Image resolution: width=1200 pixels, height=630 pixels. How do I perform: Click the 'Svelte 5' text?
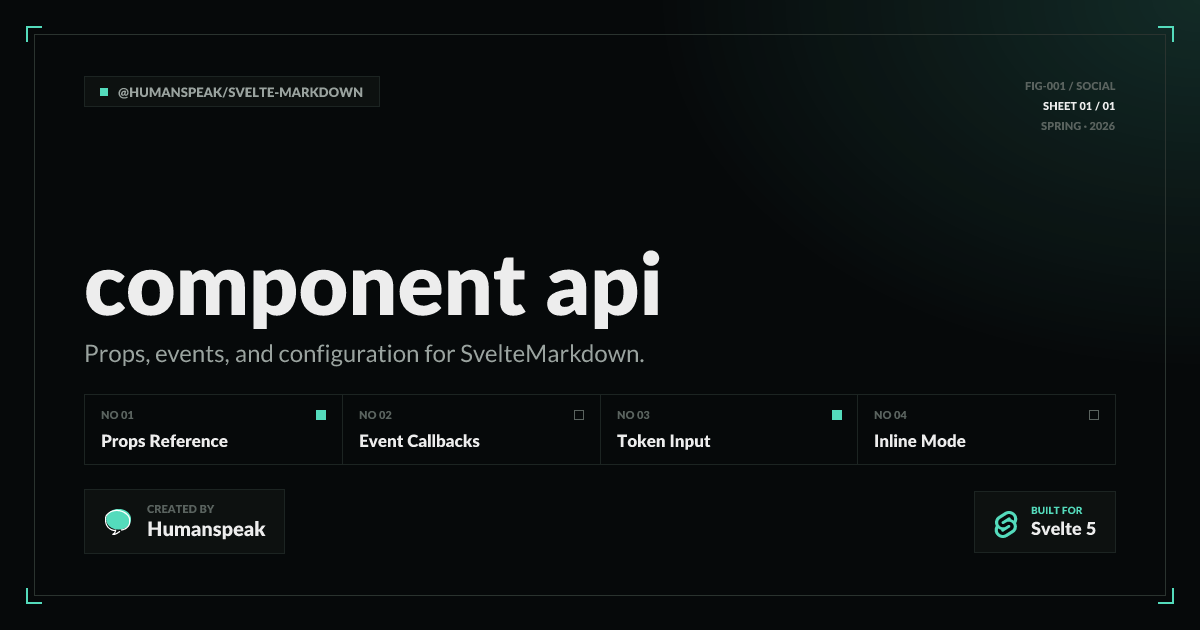(x=1063, y=529)
